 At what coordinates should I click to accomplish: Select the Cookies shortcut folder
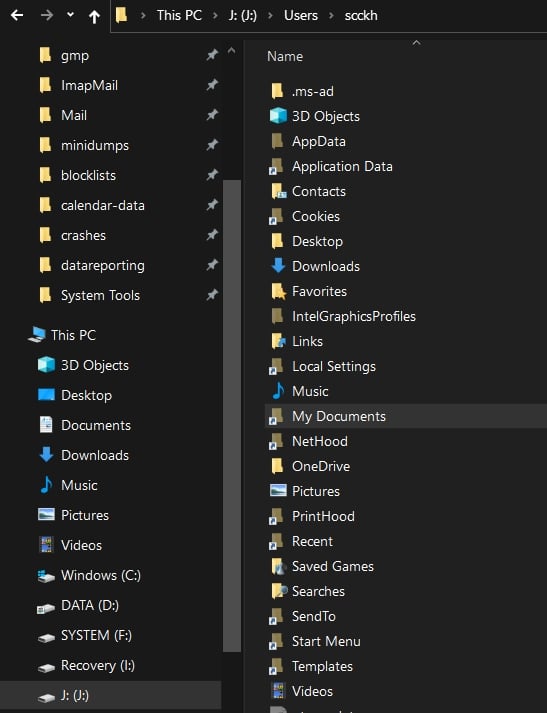[316, 216]
